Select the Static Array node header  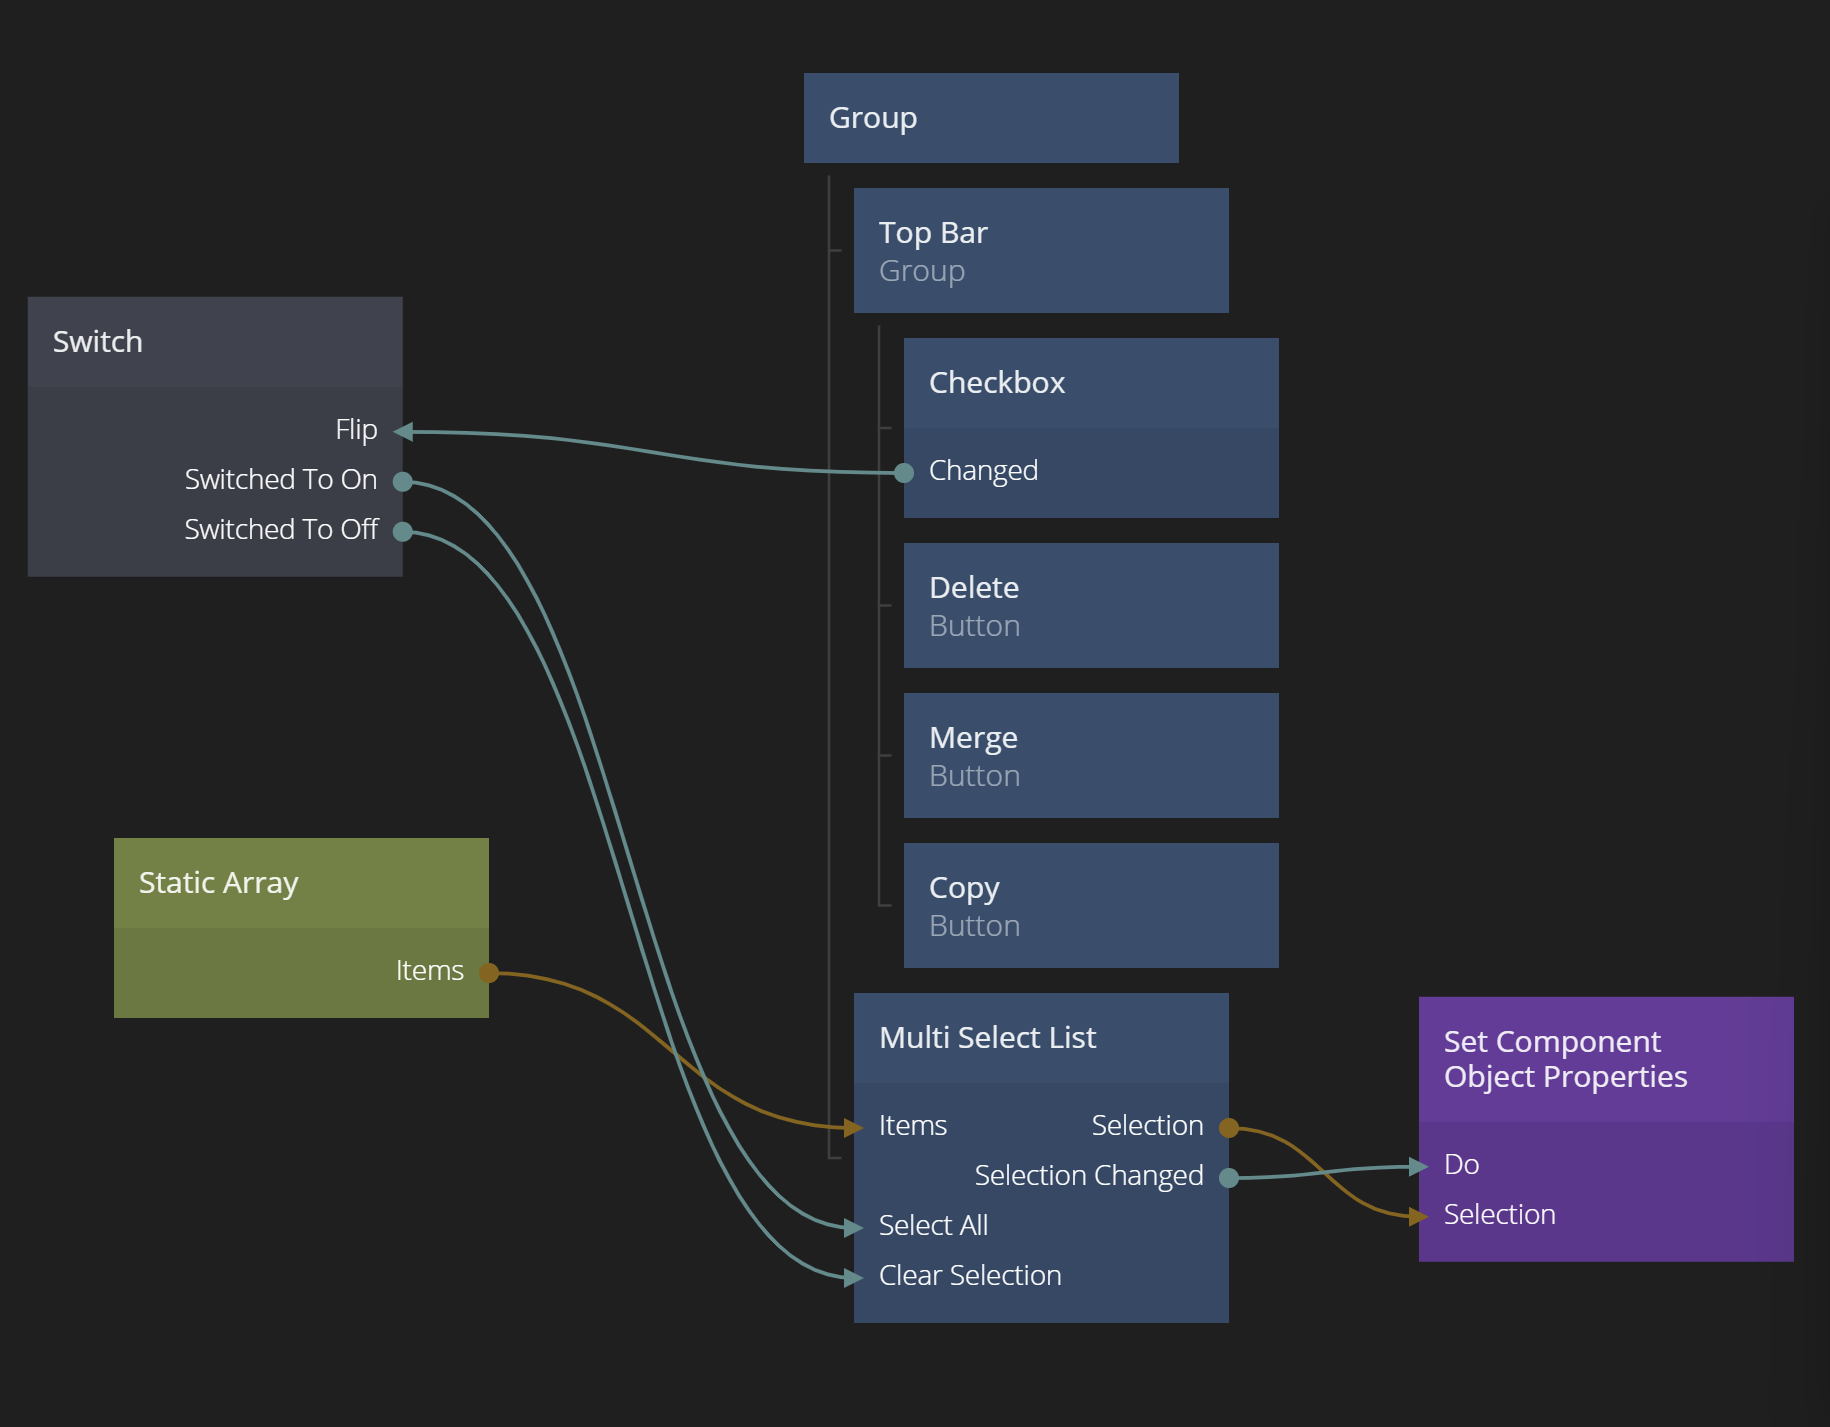[300, 883]
